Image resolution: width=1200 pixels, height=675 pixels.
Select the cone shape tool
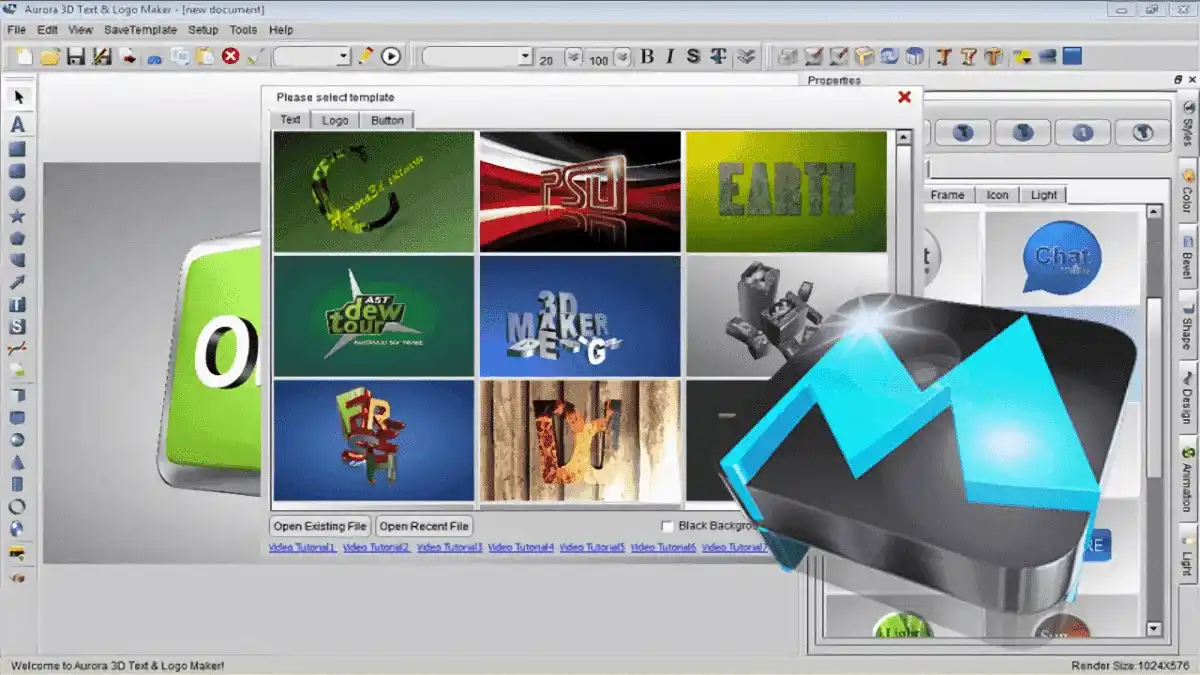coord(18,462)
